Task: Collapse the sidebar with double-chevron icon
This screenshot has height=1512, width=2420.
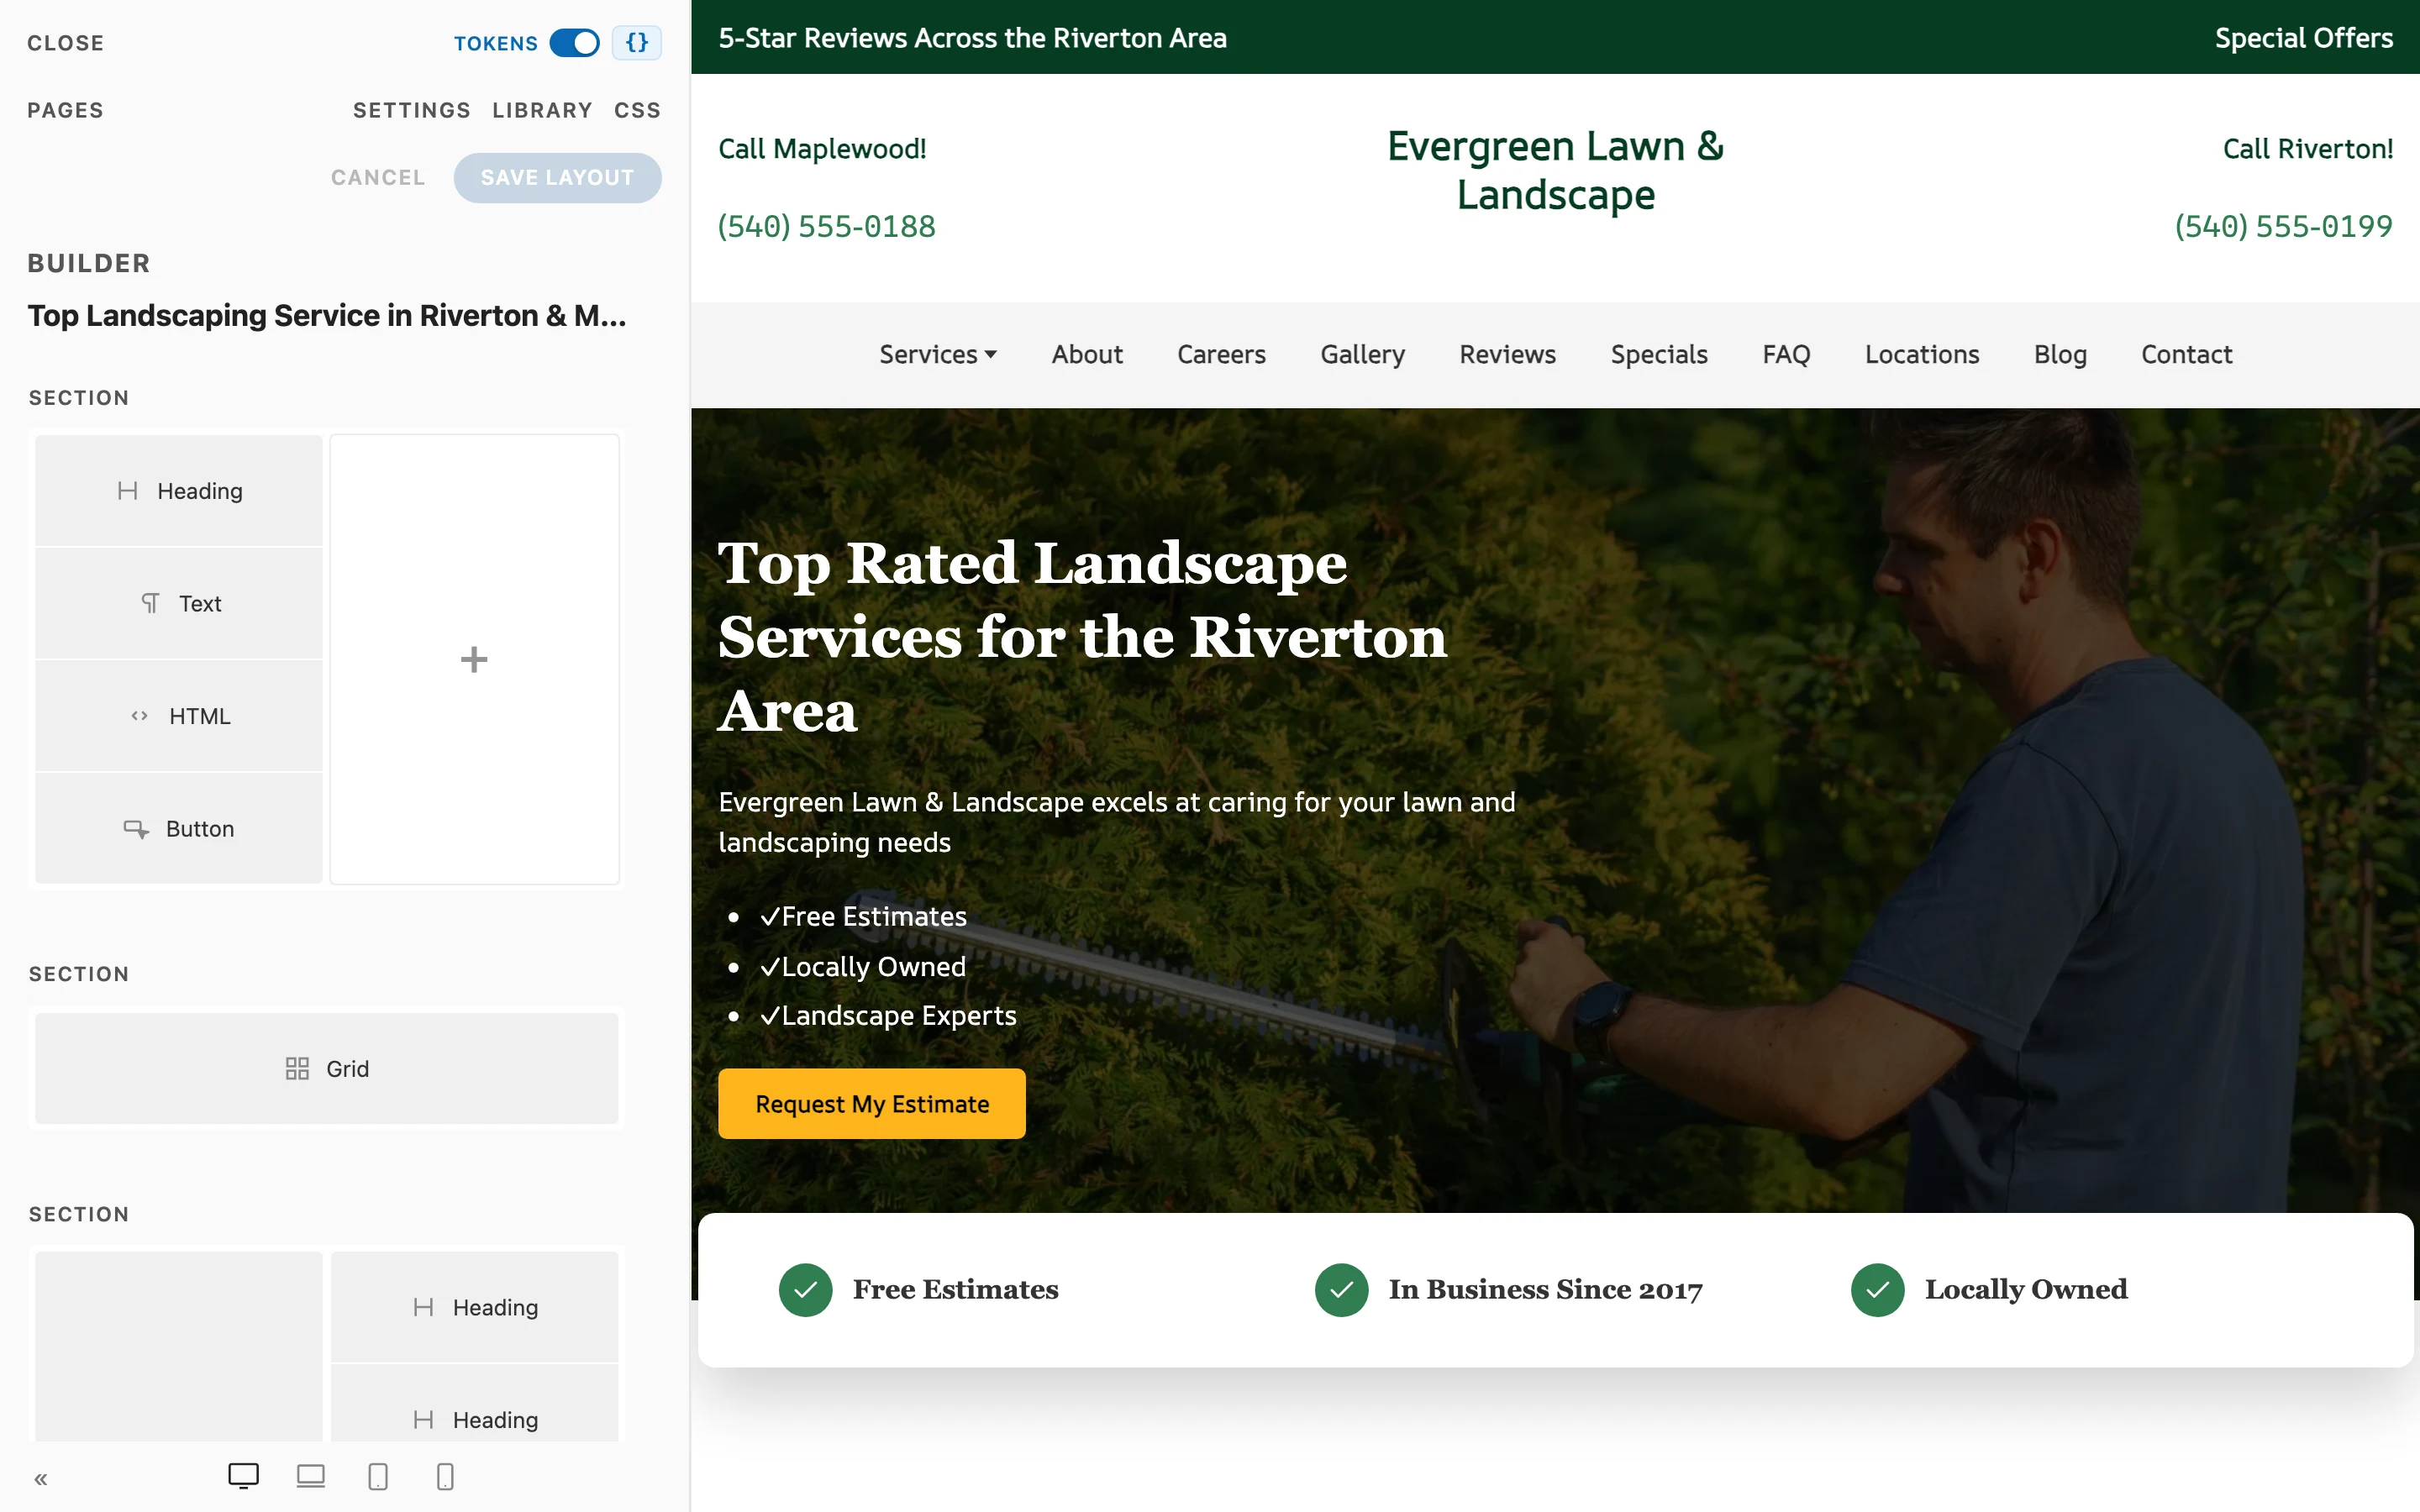Action: (x=41, y=1479)
